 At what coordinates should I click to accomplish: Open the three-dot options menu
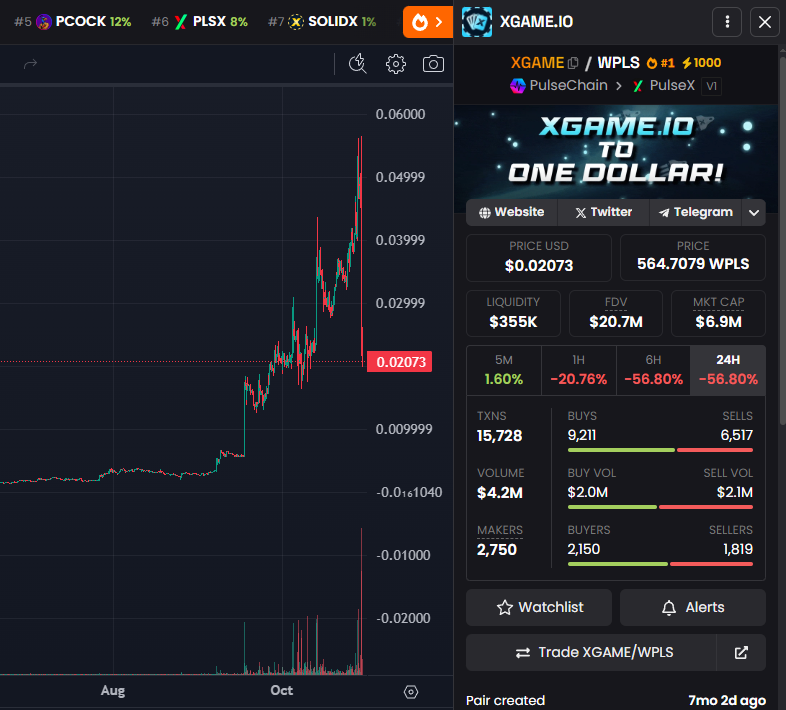tap(727, 22)
